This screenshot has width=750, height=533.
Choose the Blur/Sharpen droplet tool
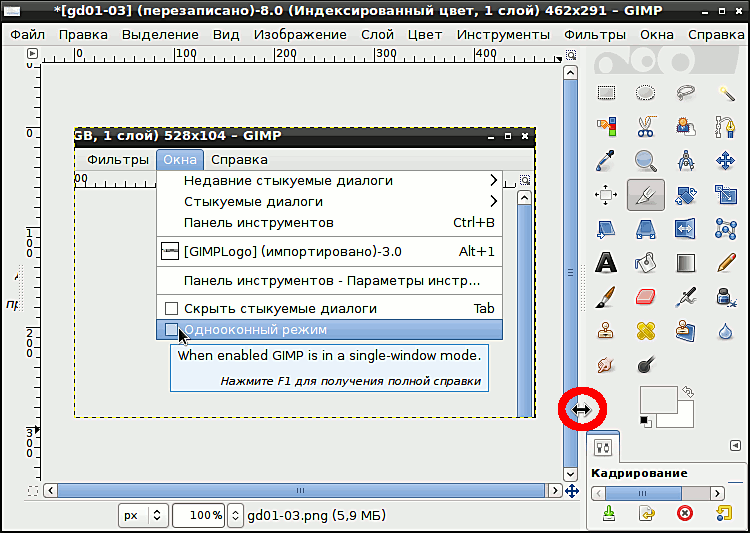click(x=726, y=331)
